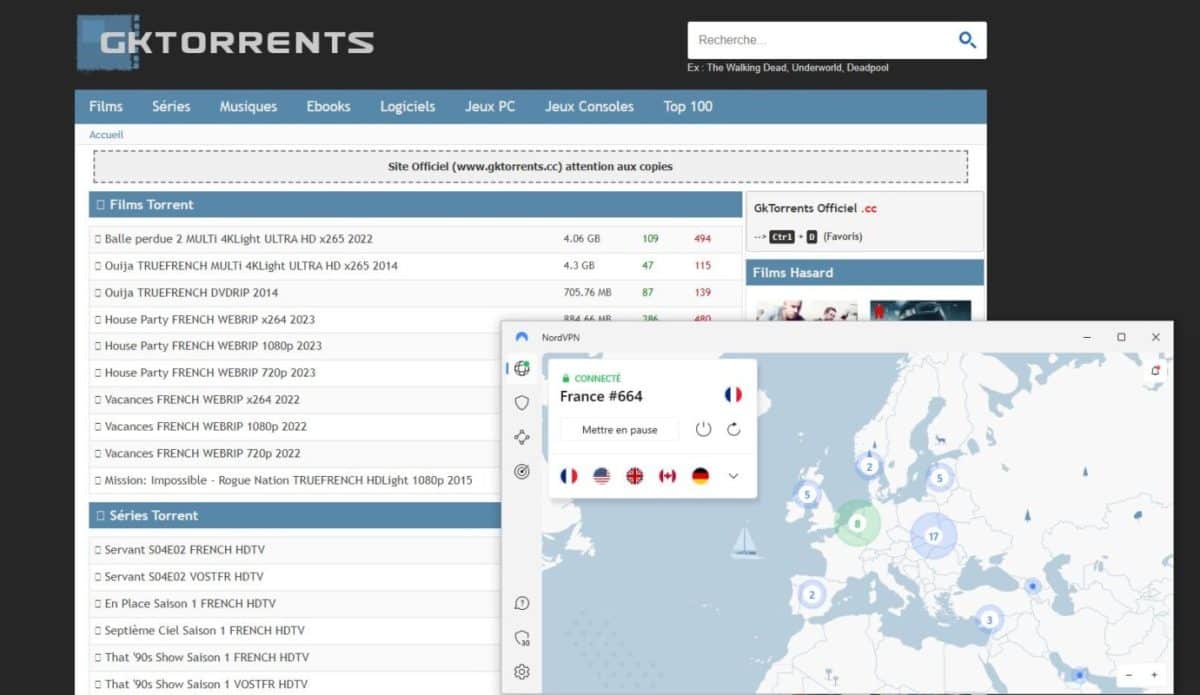Click the Films Torrent section header
This screenshot has height=695, width=1200.
pyautogui.click(x=416, y=205)
